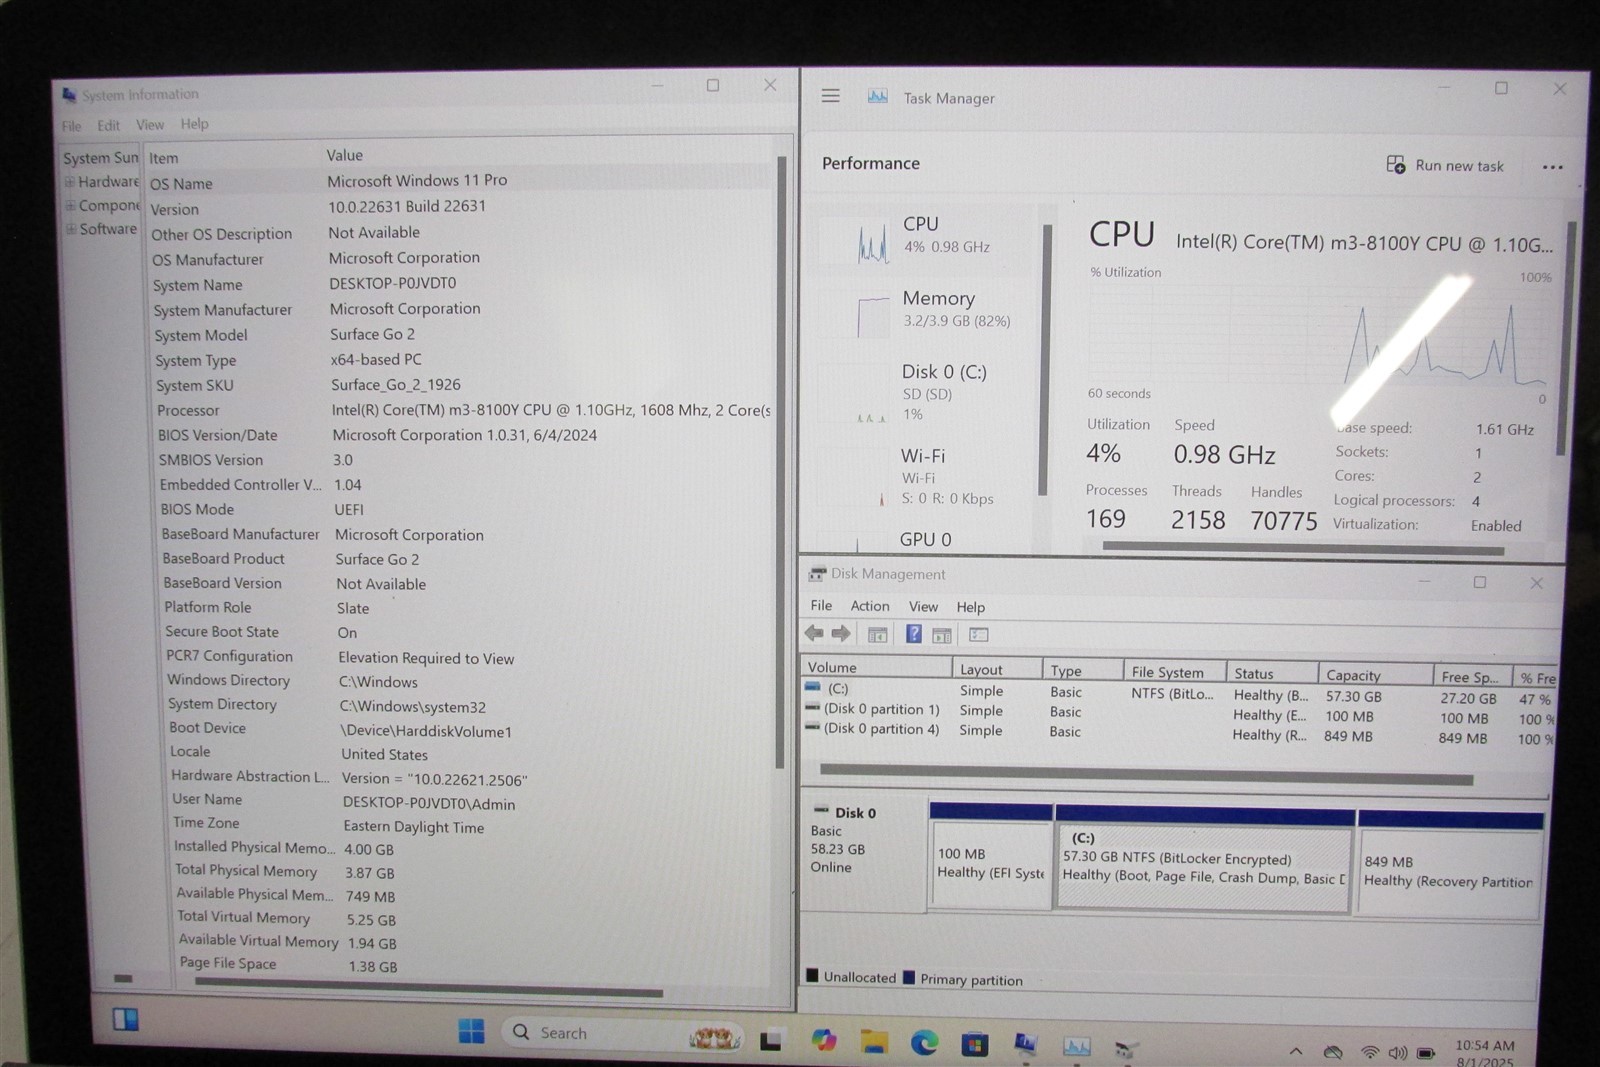This screenshot has width=1600, height=1067.
Task: Click the System Information vertical scrollbar
Action: pyautogui.click(x=781, y=462)
